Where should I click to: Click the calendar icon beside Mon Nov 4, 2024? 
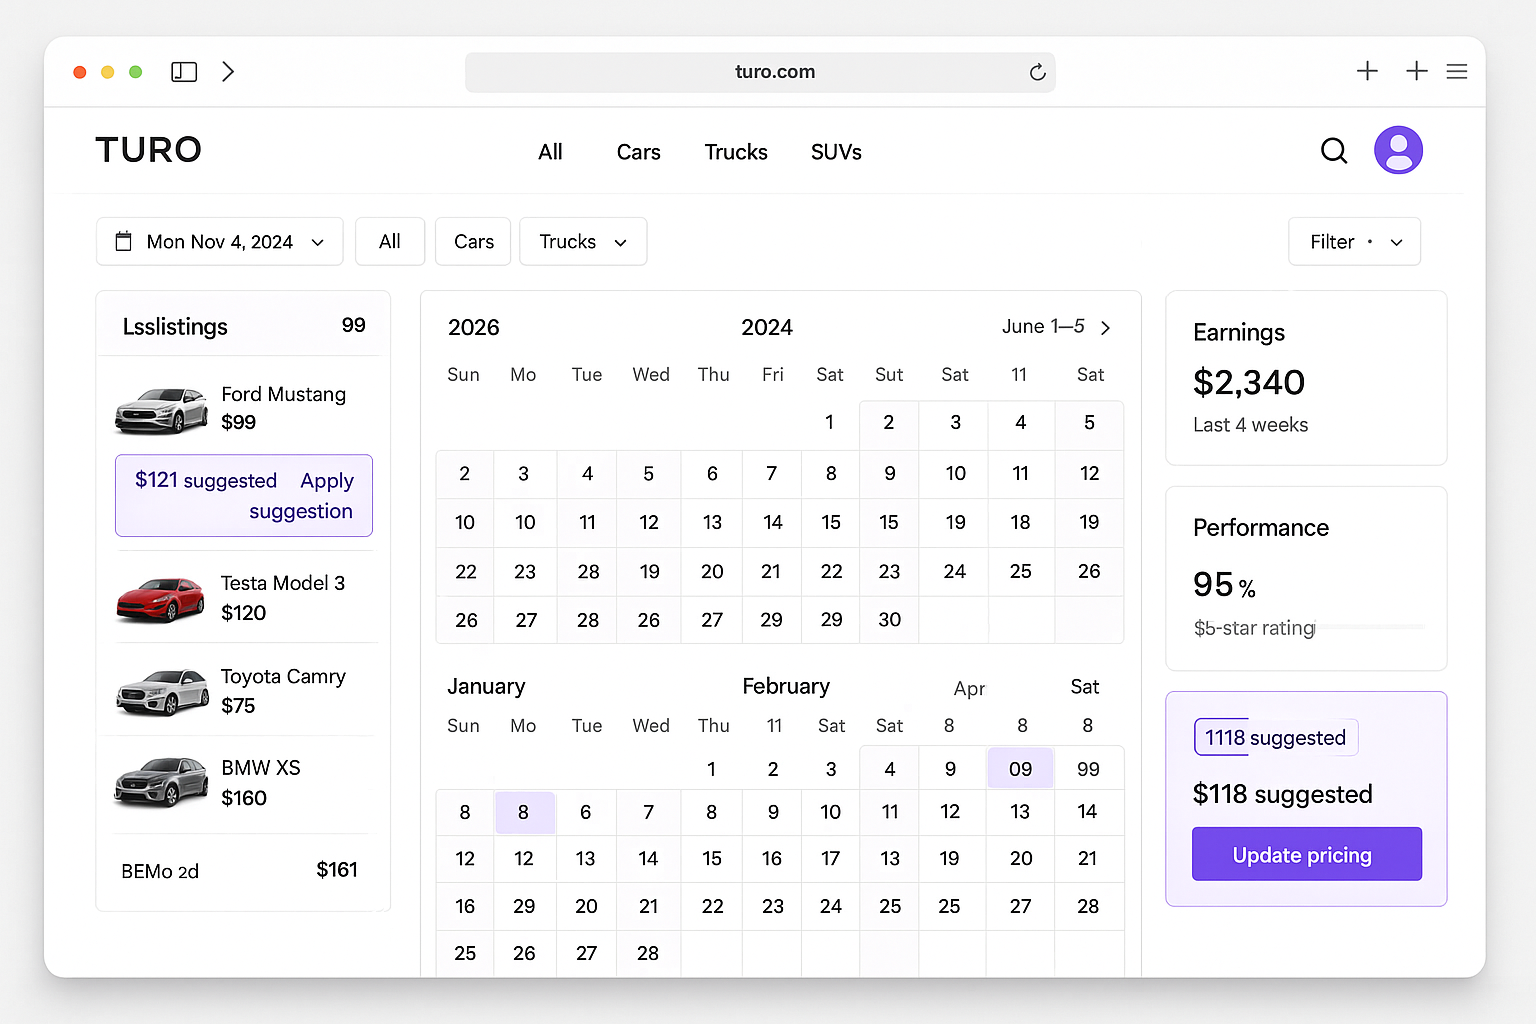[124, 241]
